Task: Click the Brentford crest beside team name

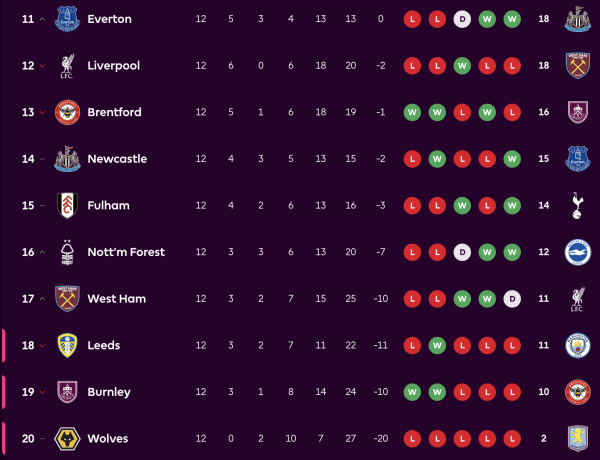Action: [x=67, y=112]
